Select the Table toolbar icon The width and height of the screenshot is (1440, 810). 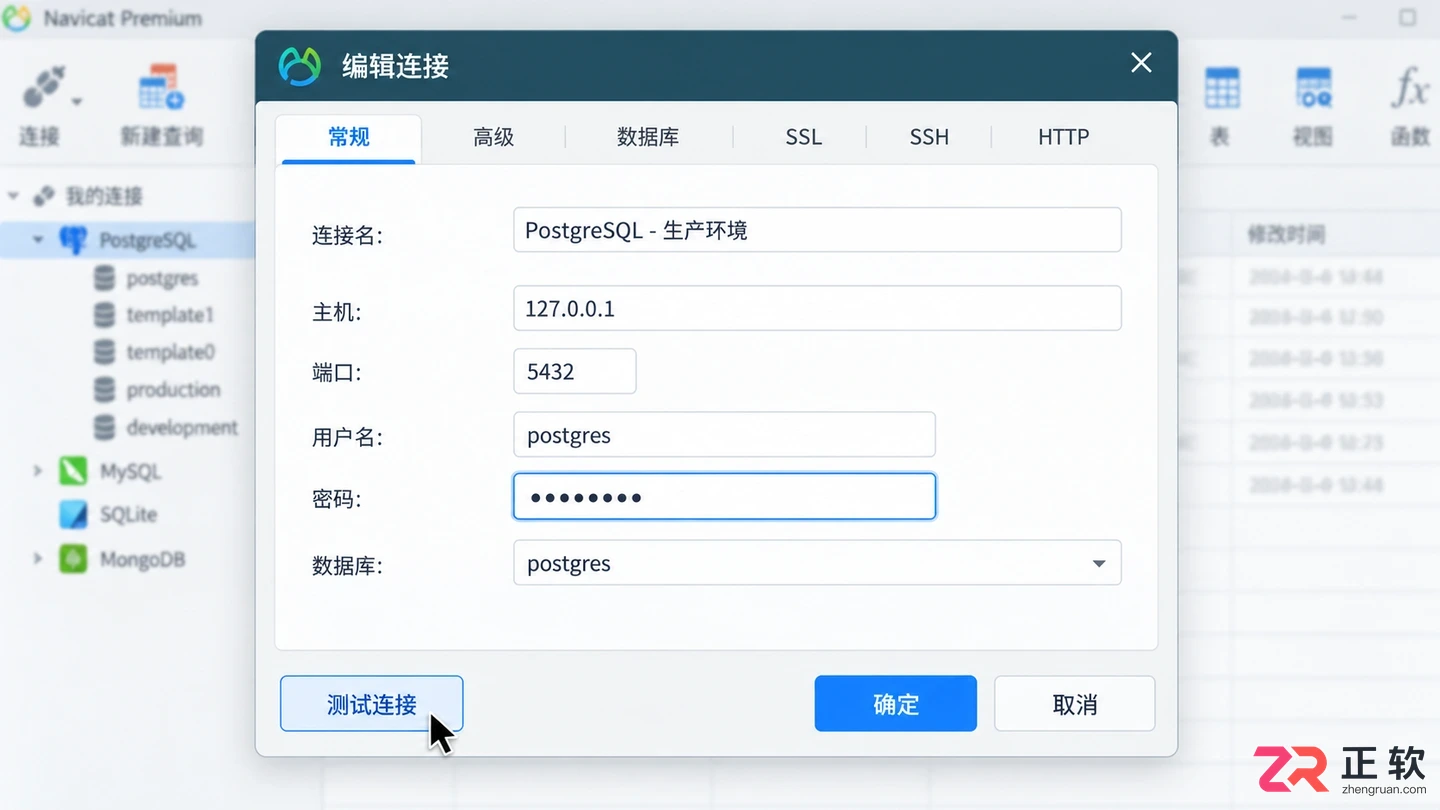click(x=1221, y=89)
